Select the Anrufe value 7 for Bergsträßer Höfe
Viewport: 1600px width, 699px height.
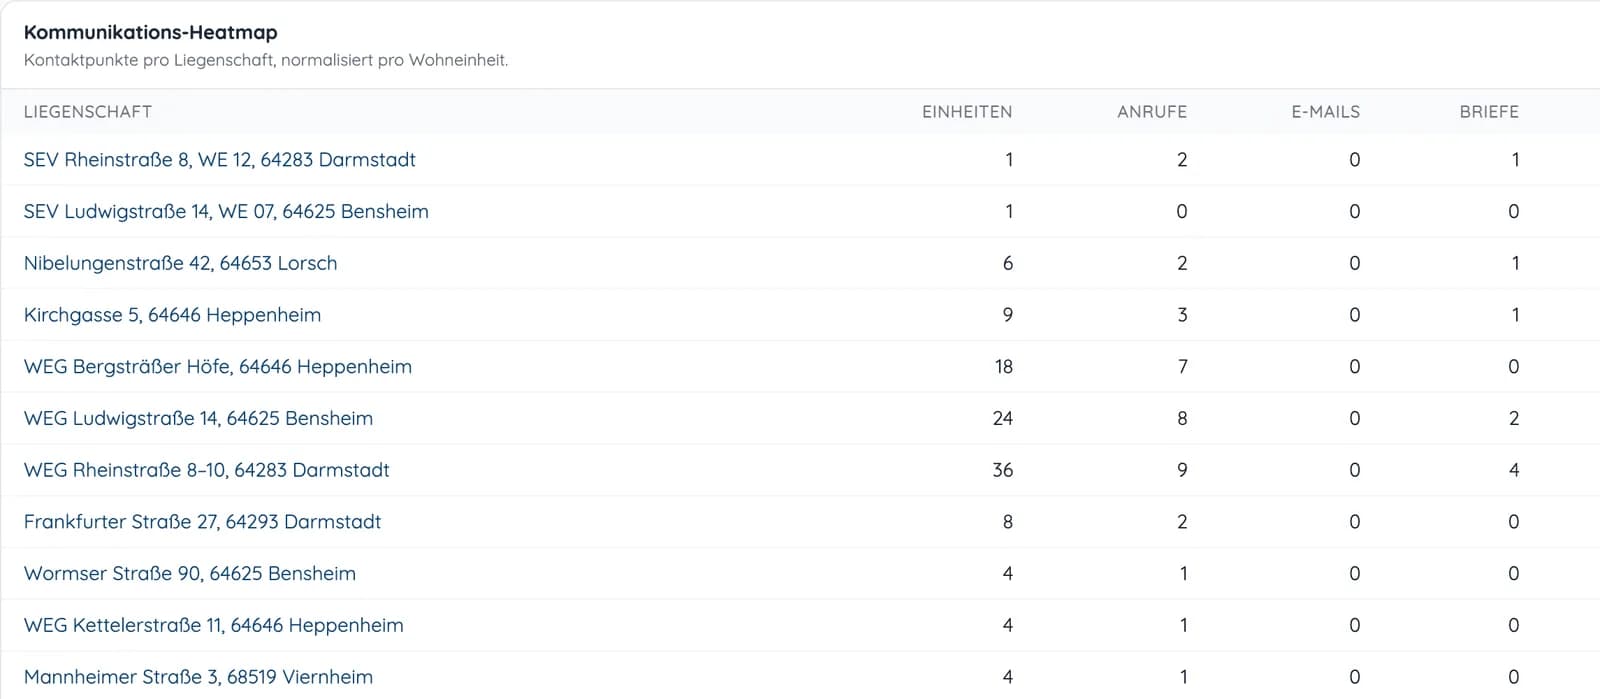(x=1183, y=367)
